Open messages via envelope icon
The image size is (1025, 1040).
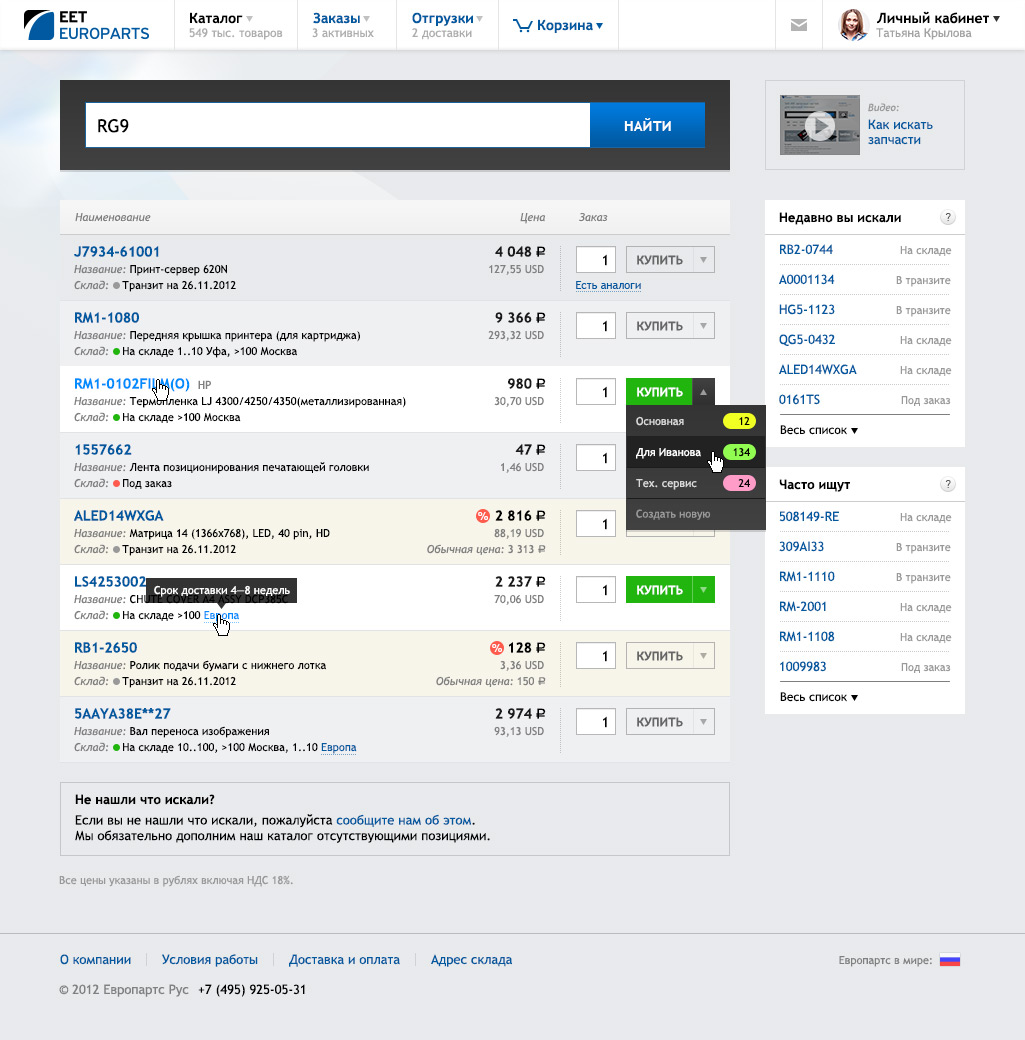click(x=798, y=26)
